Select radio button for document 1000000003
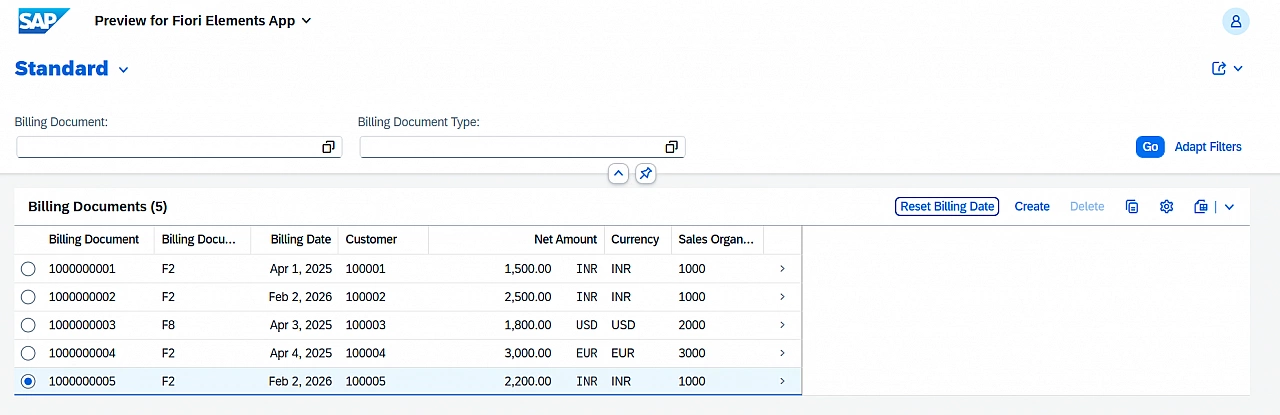Screen dimensions: 1280x415 point(28,325)
